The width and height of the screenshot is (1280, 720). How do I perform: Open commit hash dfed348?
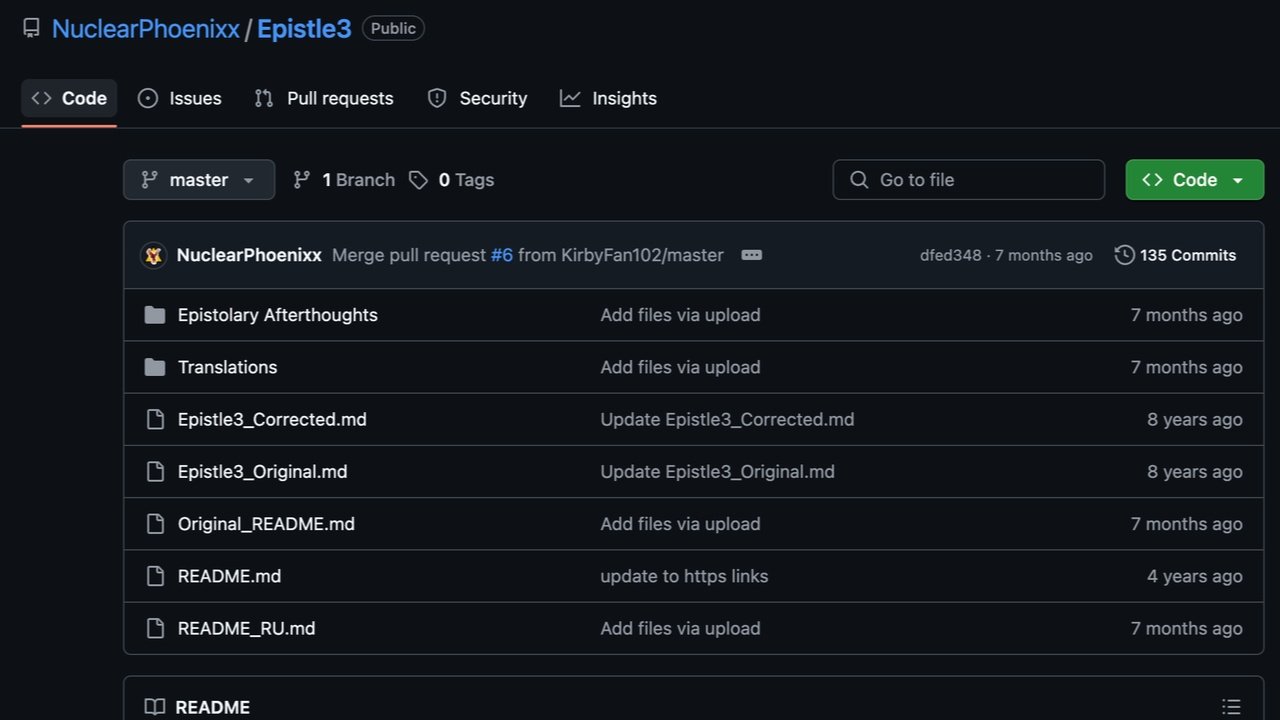pos(951,255)
